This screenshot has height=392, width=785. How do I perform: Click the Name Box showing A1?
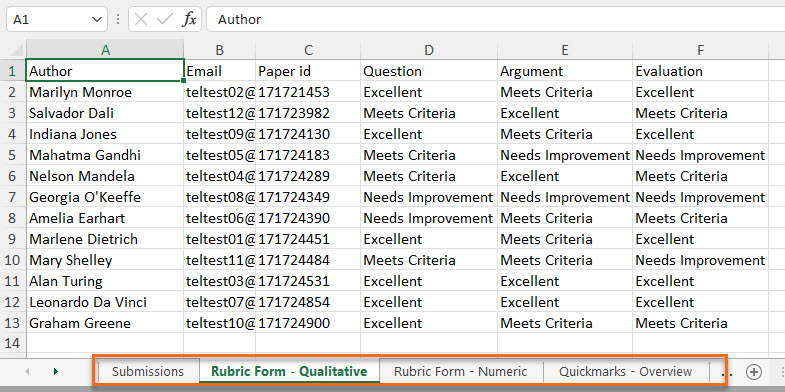tap(57, 20)
